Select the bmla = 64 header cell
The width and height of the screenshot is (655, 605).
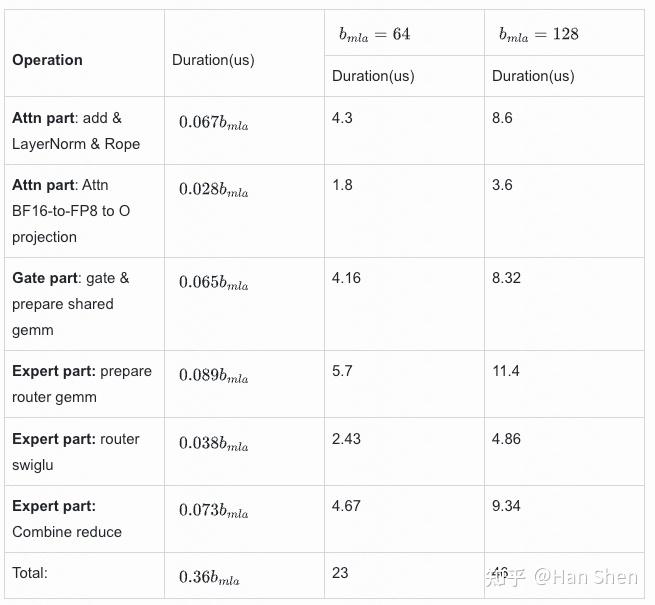click(404, 33)
